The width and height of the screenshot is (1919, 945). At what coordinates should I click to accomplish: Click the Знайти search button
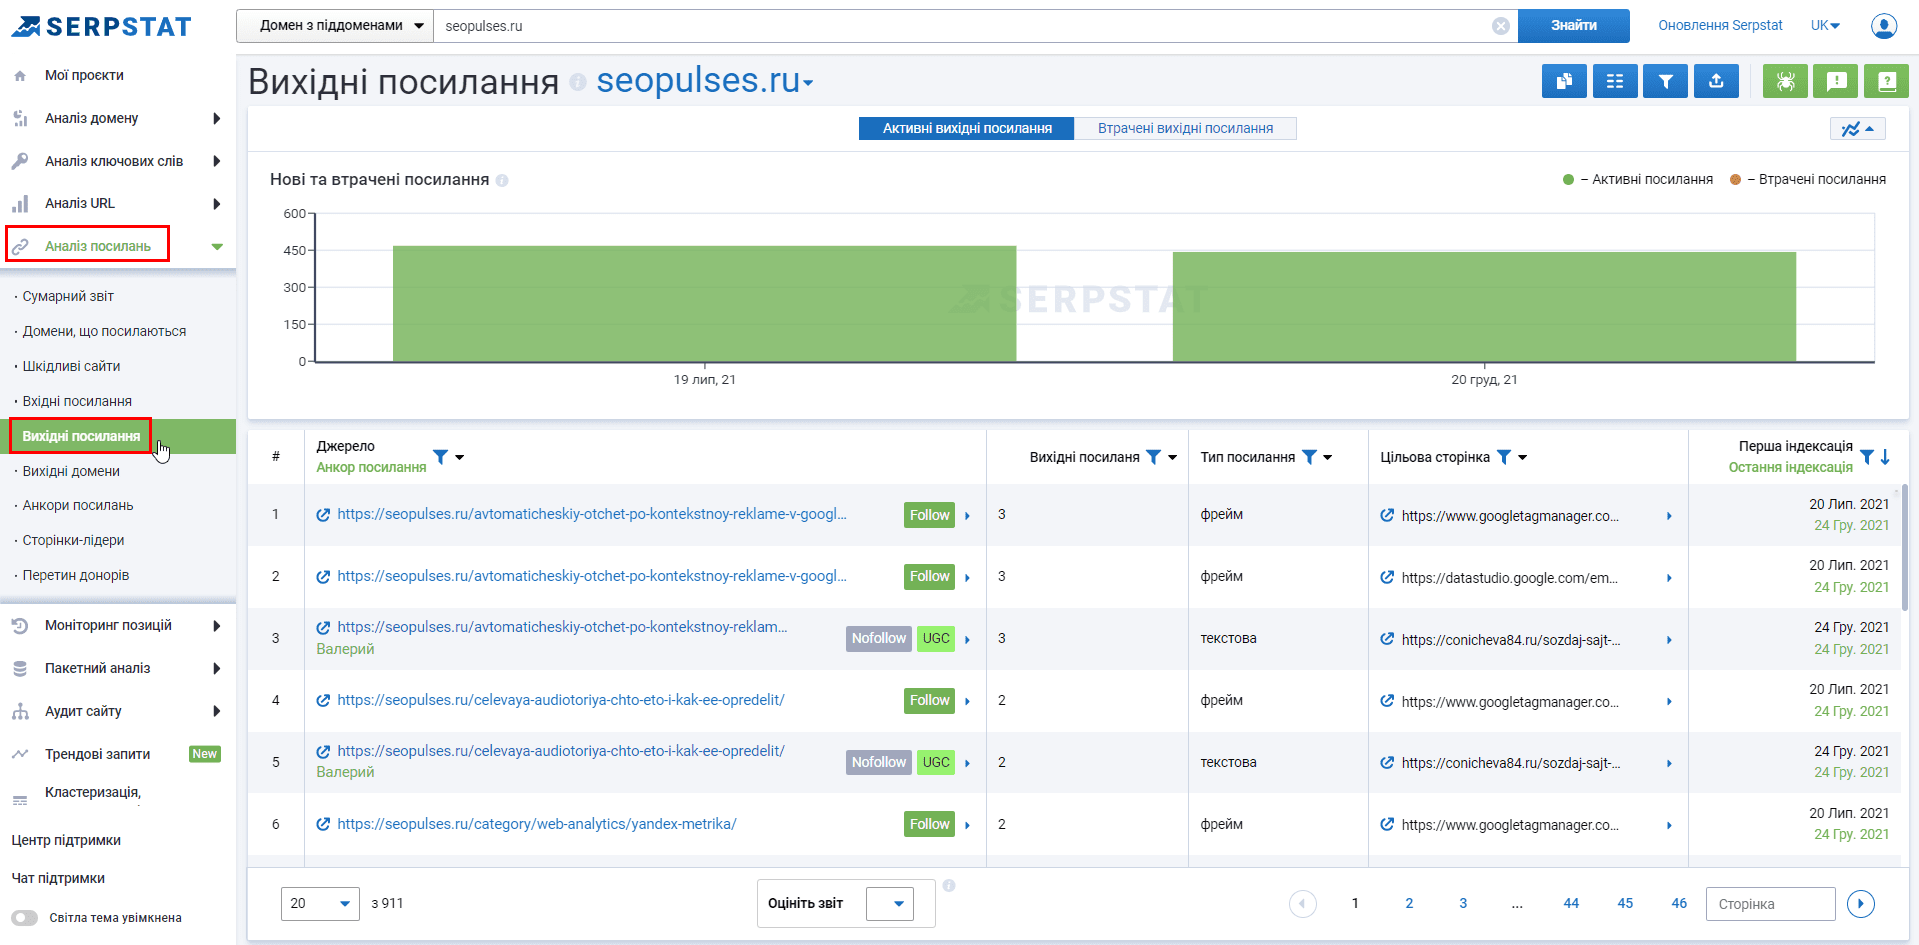[x=1574, y=26]
